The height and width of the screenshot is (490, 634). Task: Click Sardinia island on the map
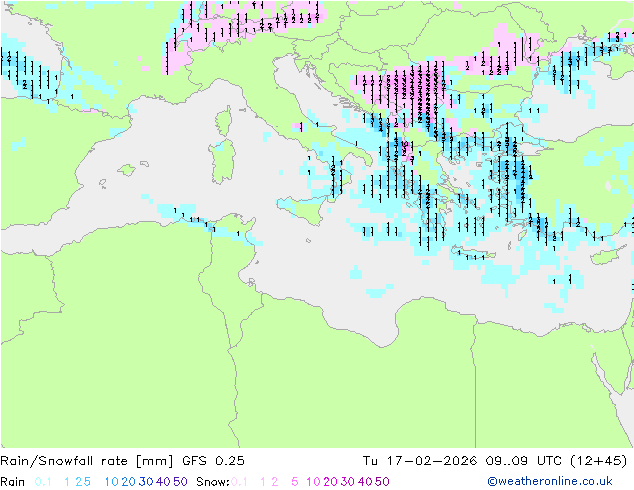coord(222,162)
